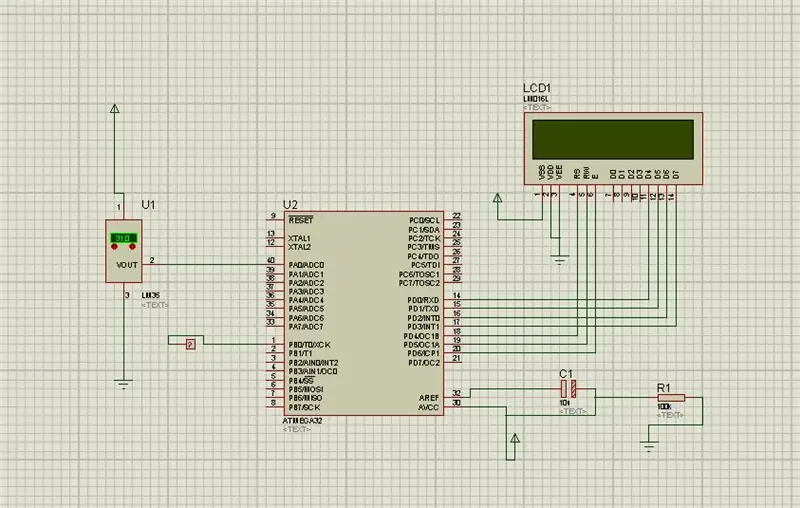This screenshot has width=800, height=508.
Task: Click the PA0/ADC0 pin label
Action: tap(306, 265)
